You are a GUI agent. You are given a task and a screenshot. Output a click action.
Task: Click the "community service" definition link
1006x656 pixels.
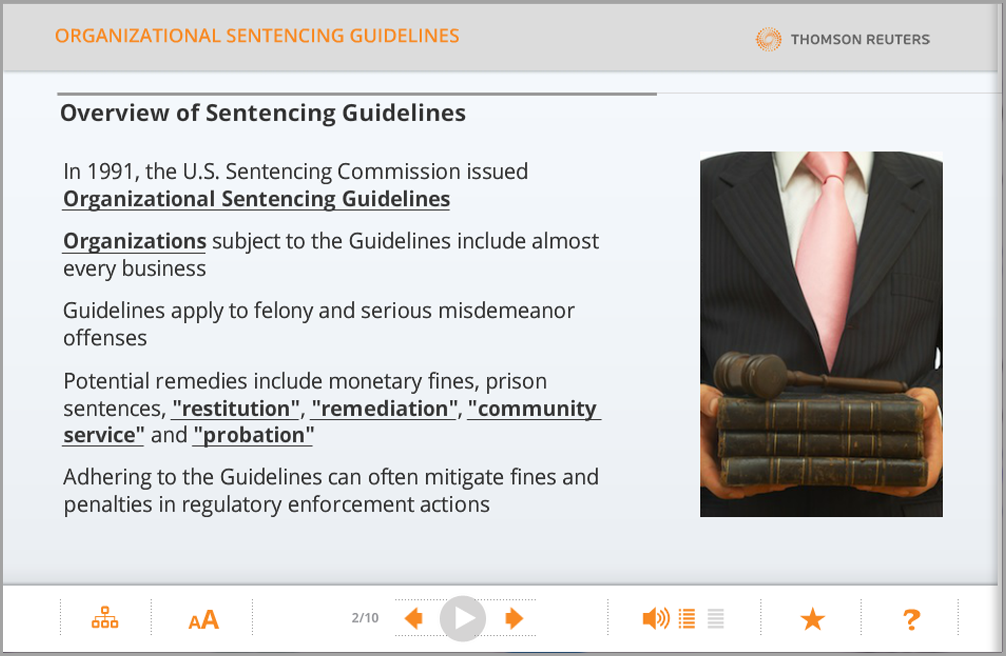click(532, 409)
